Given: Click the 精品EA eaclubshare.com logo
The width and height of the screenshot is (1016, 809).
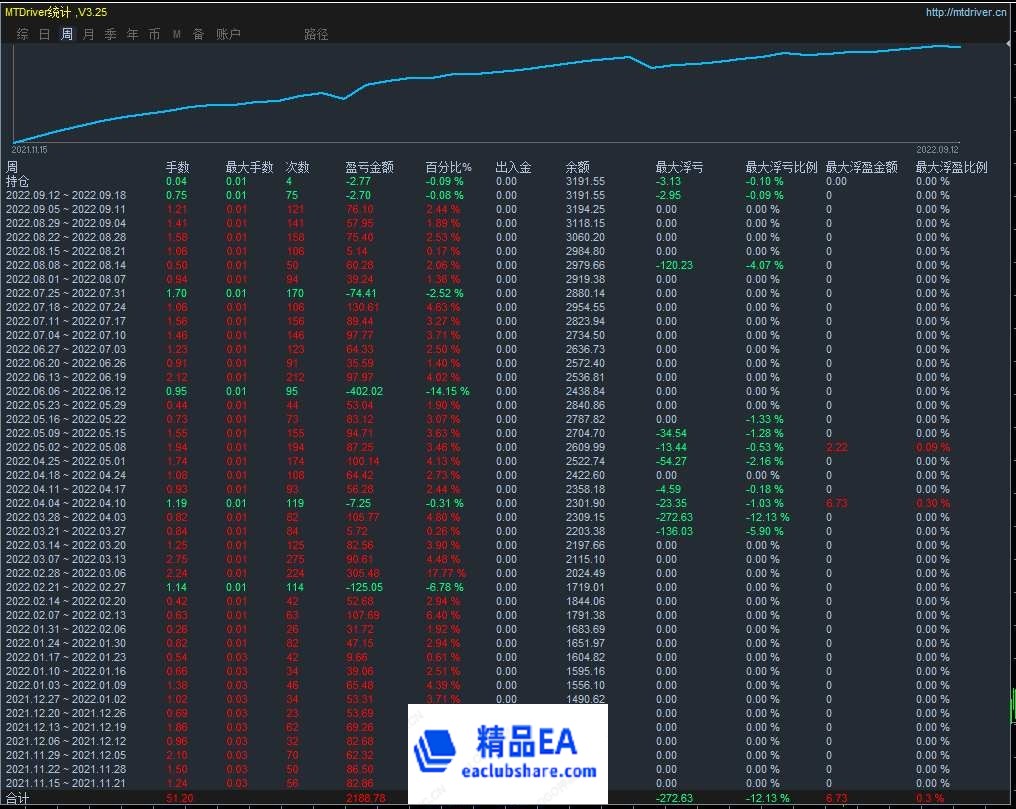Looking at the screenshot, I should click(509, 754).
